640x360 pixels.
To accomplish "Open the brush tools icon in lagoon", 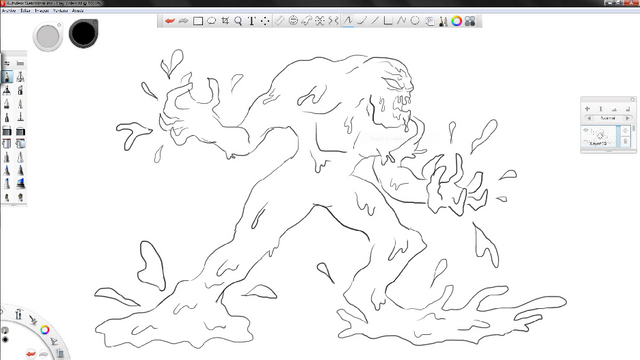I will click(33, 320).
